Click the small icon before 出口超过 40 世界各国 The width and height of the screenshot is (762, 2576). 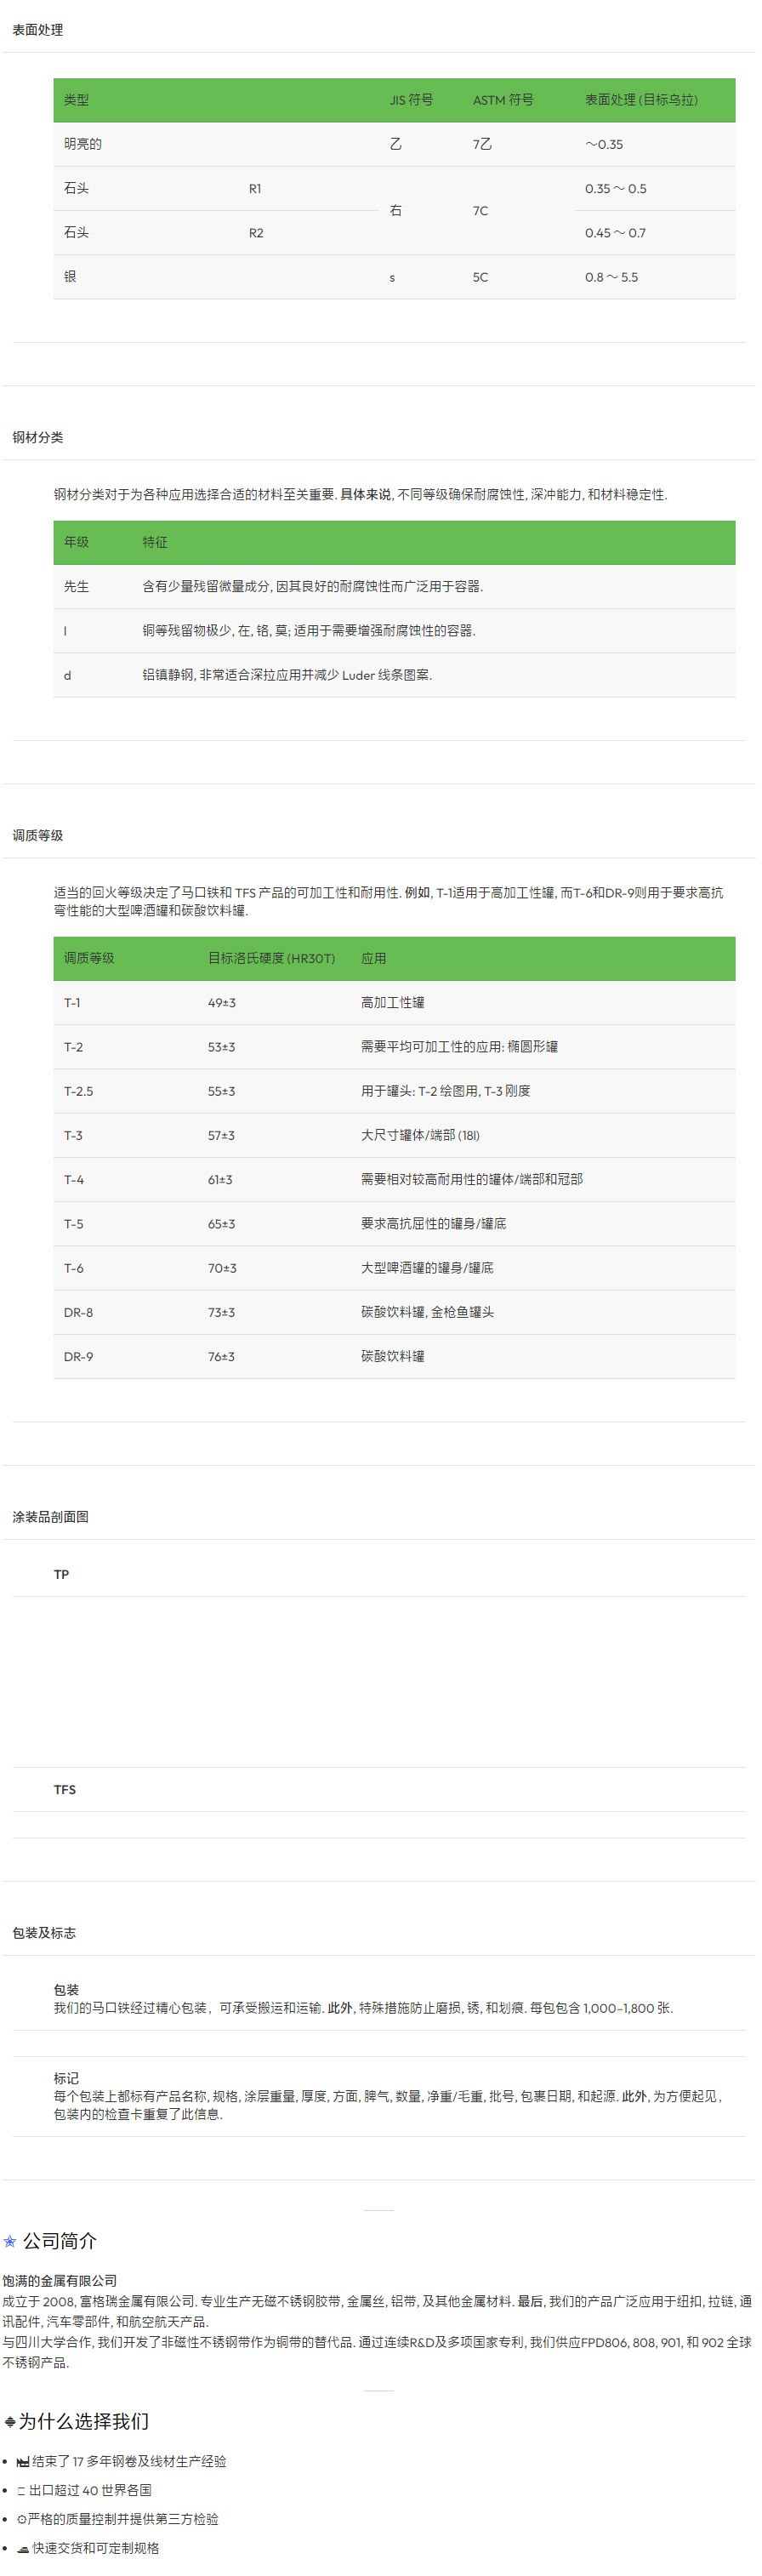(21, 2491)
